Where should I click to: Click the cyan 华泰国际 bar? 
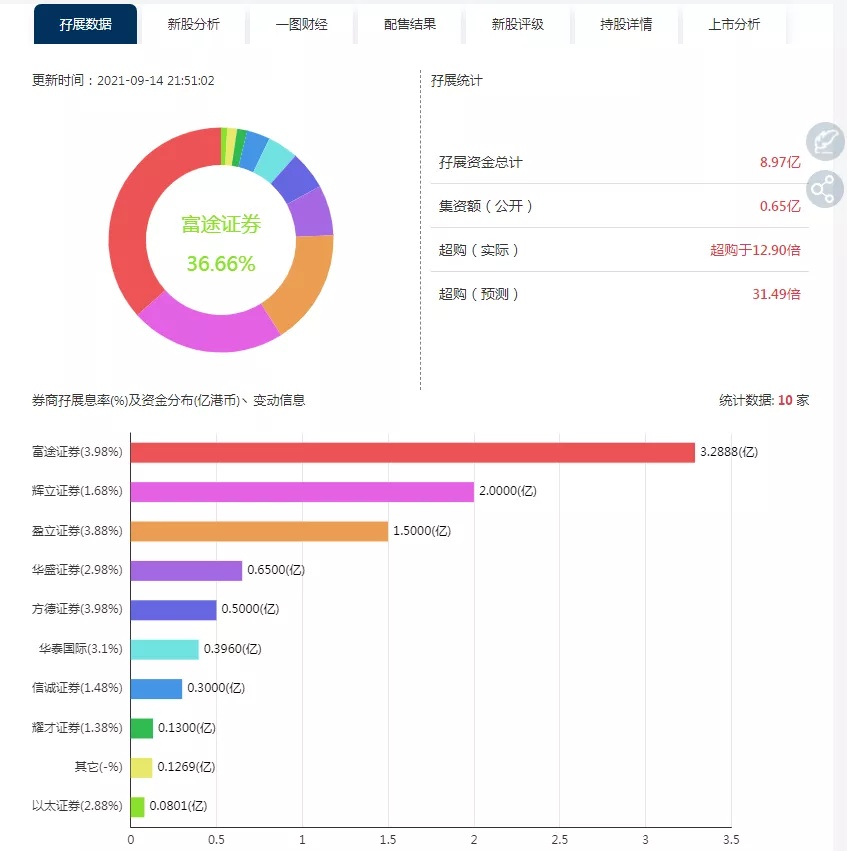(164, 650)
